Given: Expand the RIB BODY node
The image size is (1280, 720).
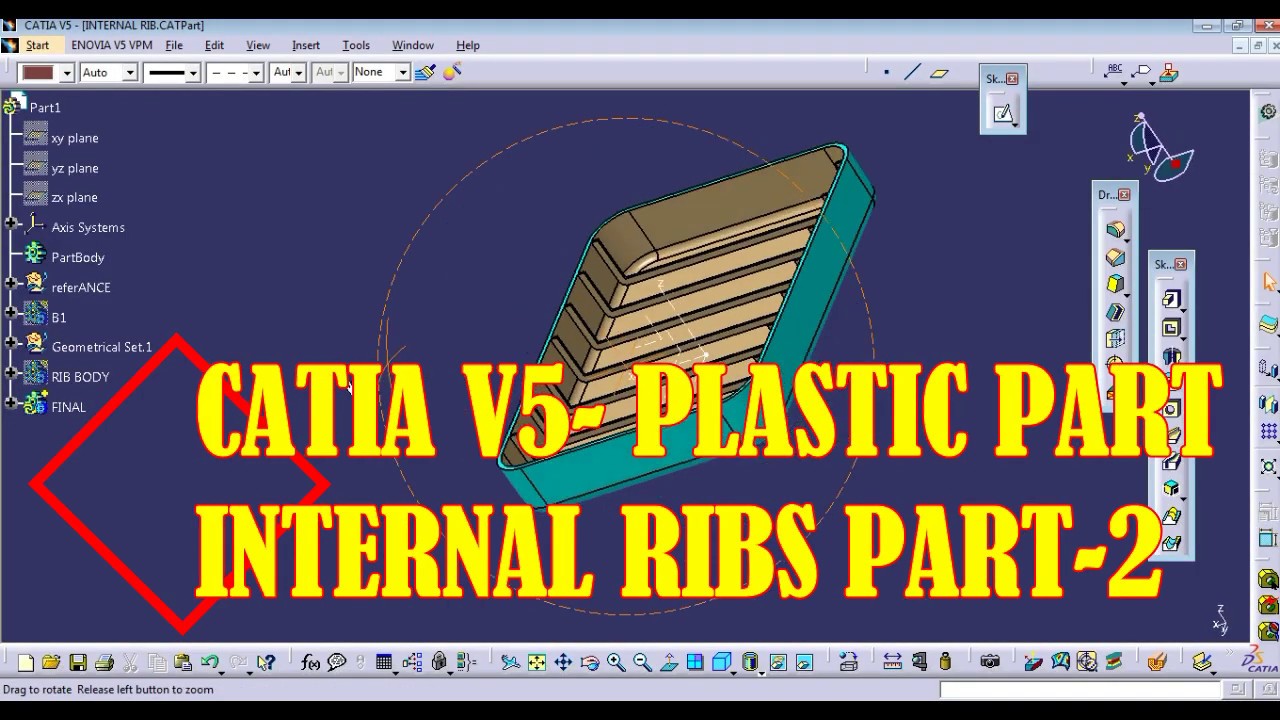Looking at the screenshot, I should [x=11, y=374].
